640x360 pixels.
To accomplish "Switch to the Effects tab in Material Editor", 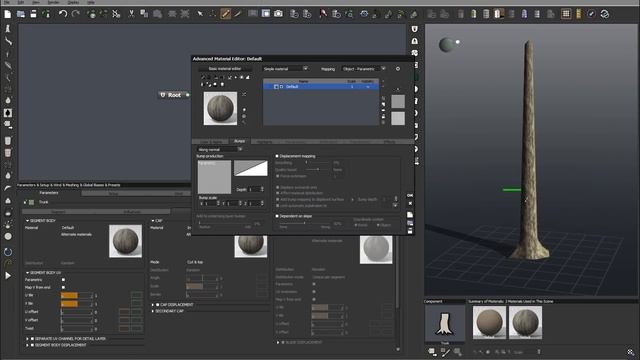I will (390, 142).
